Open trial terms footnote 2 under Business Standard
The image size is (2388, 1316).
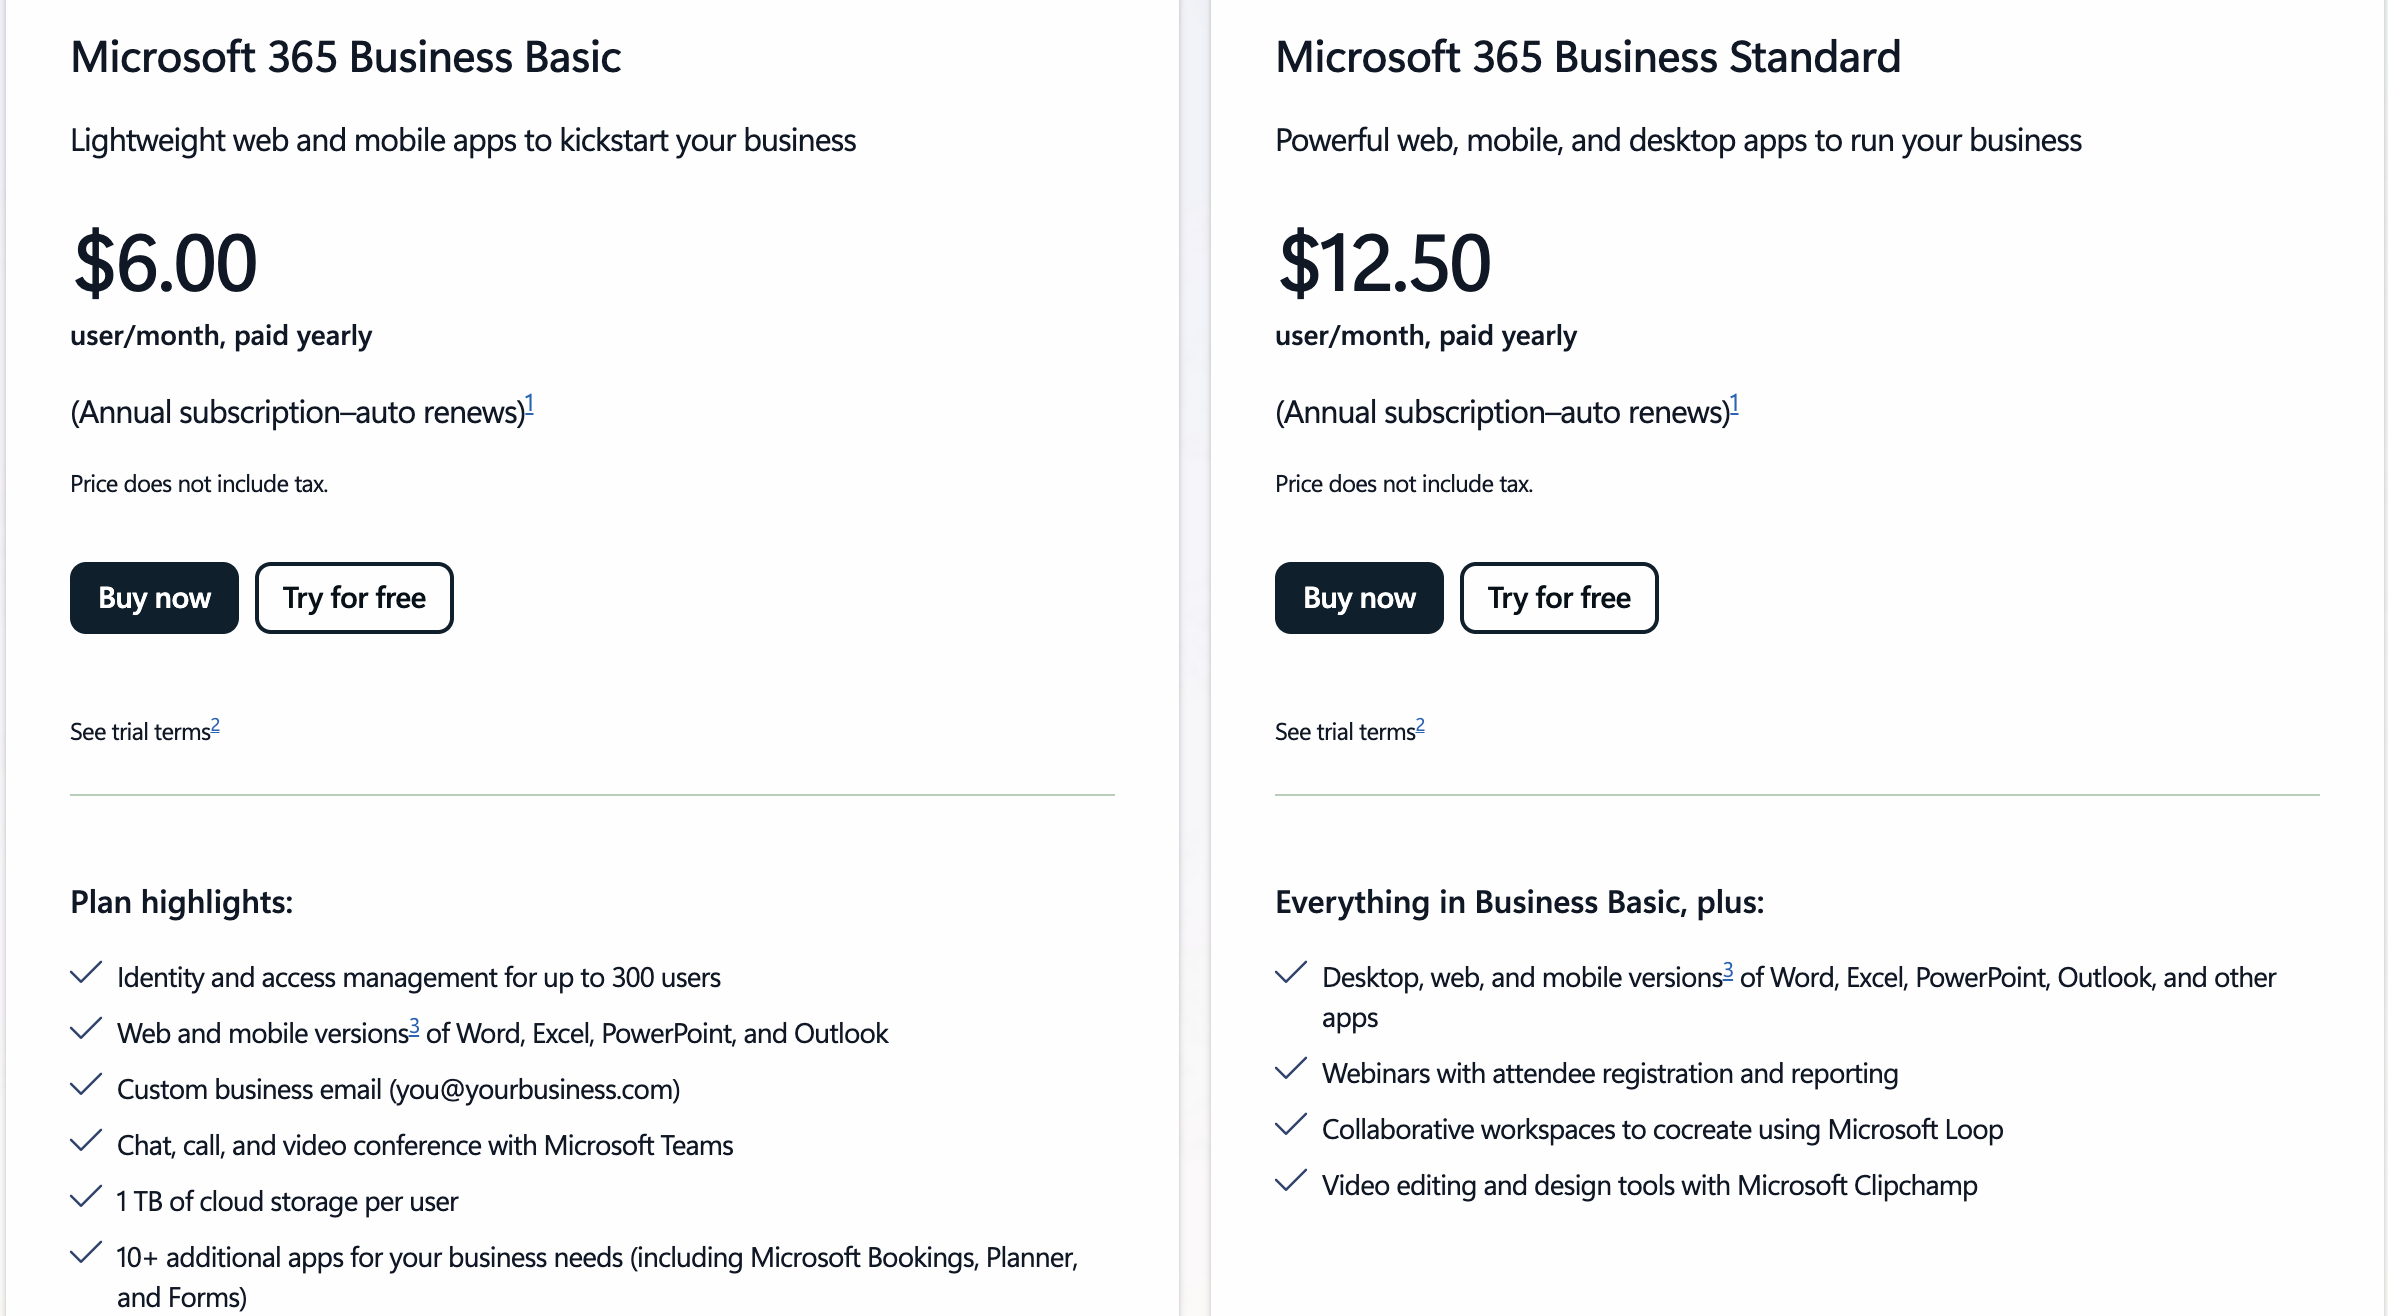(1420, 726)
